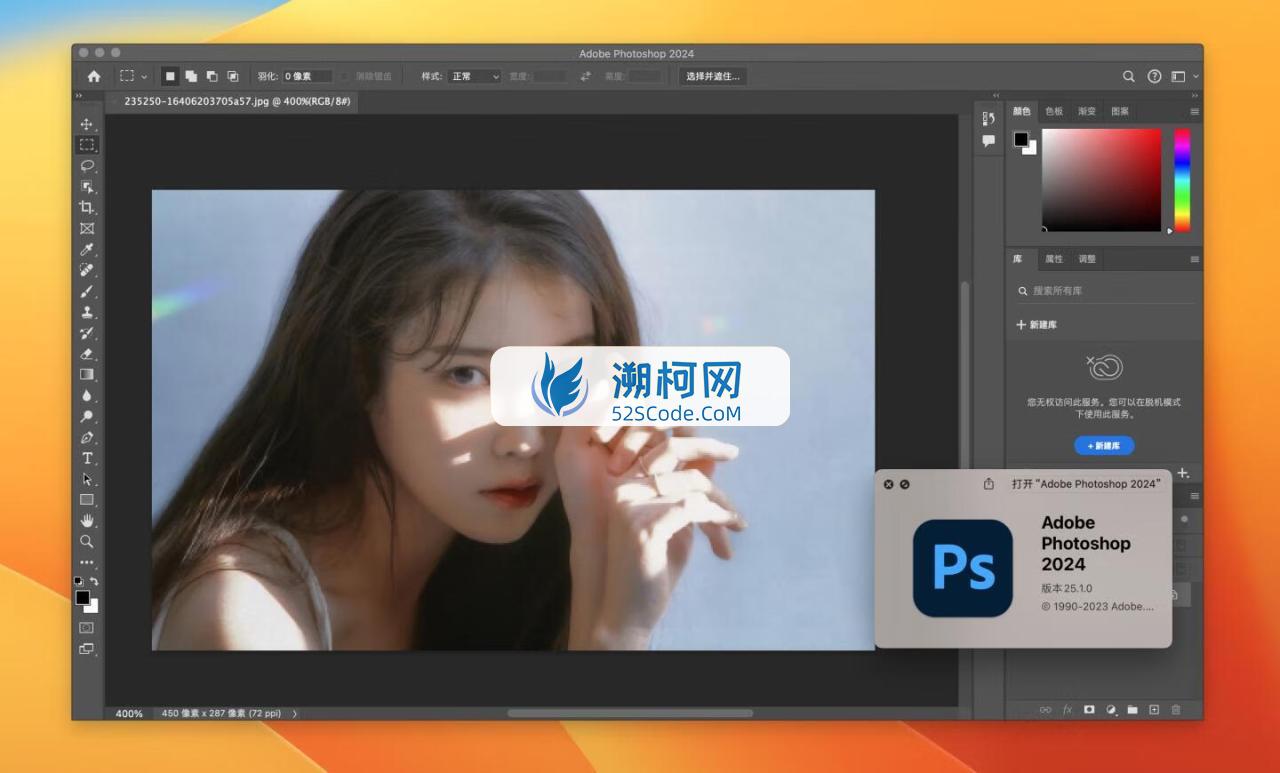Switch to the 属性 tab

pyautogui.click(x=1054, y=259)
